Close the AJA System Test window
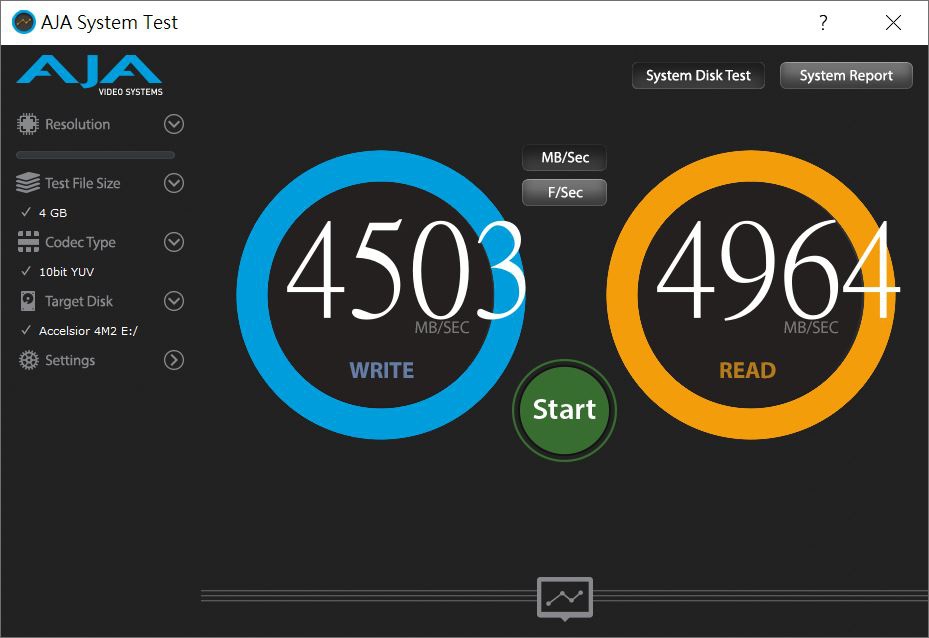 pos(893,23)
